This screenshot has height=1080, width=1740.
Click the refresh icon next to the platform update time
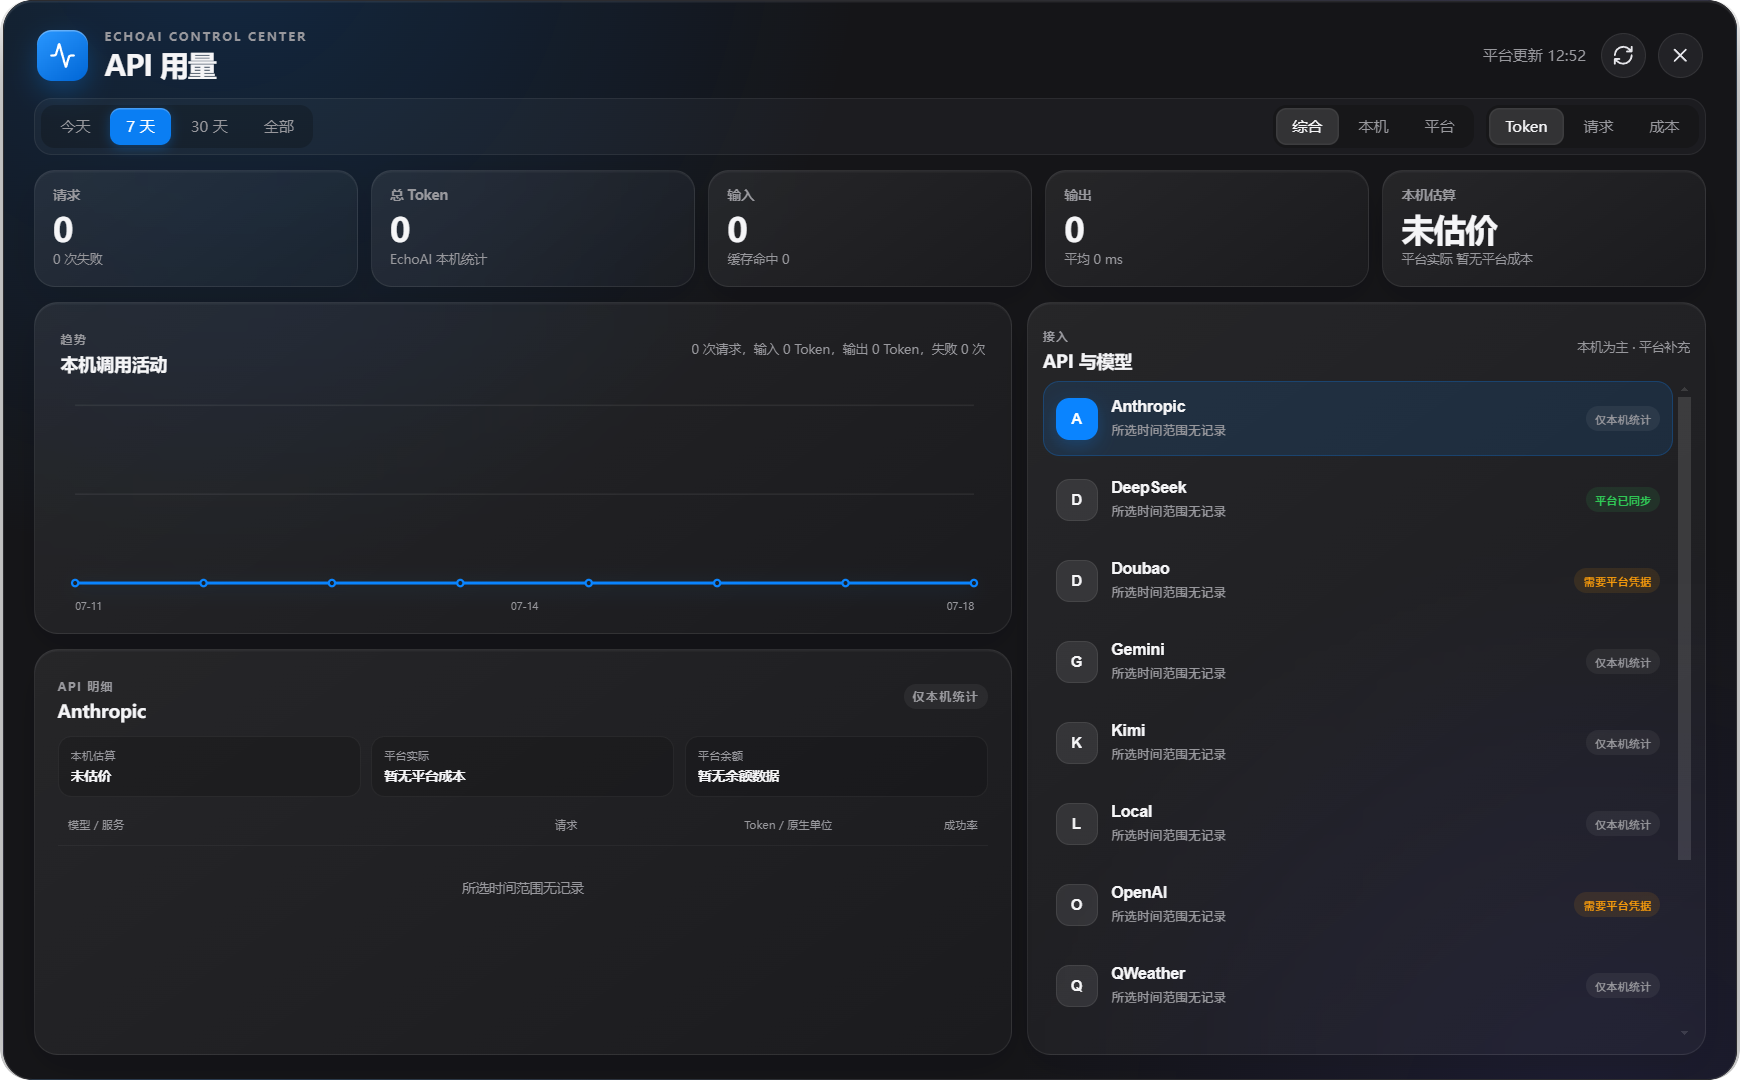tap(1623, 55)
